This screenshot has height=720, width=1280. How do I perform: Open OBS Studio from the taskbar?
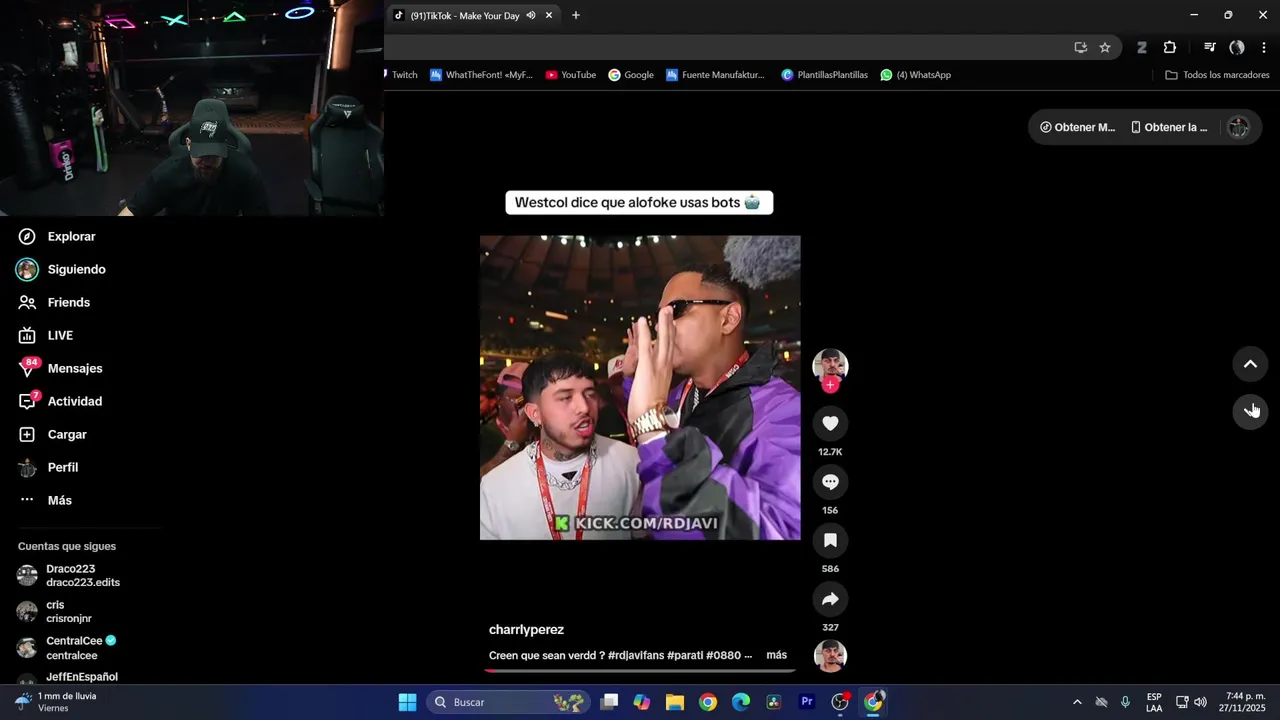point(840,702)
